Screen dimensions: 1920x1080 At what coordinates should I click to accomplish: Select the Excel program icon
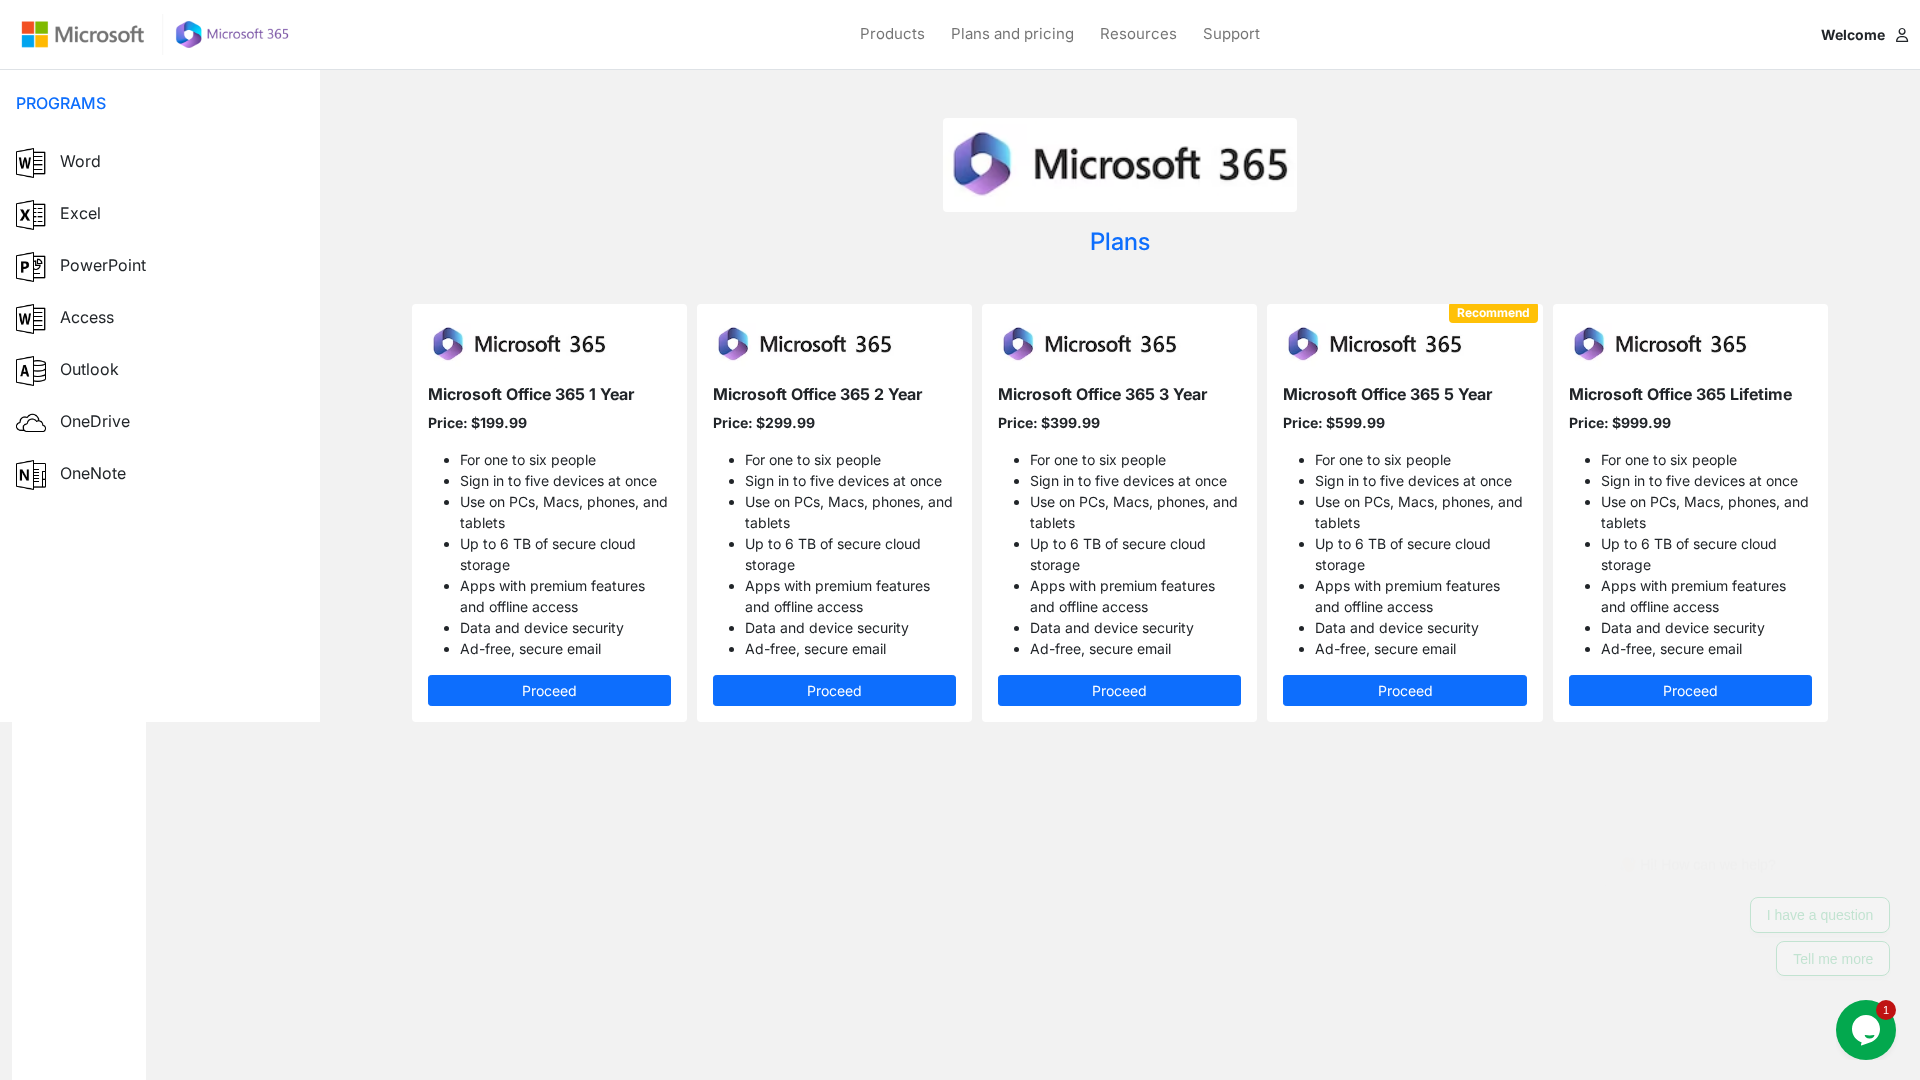coord(31,214)
